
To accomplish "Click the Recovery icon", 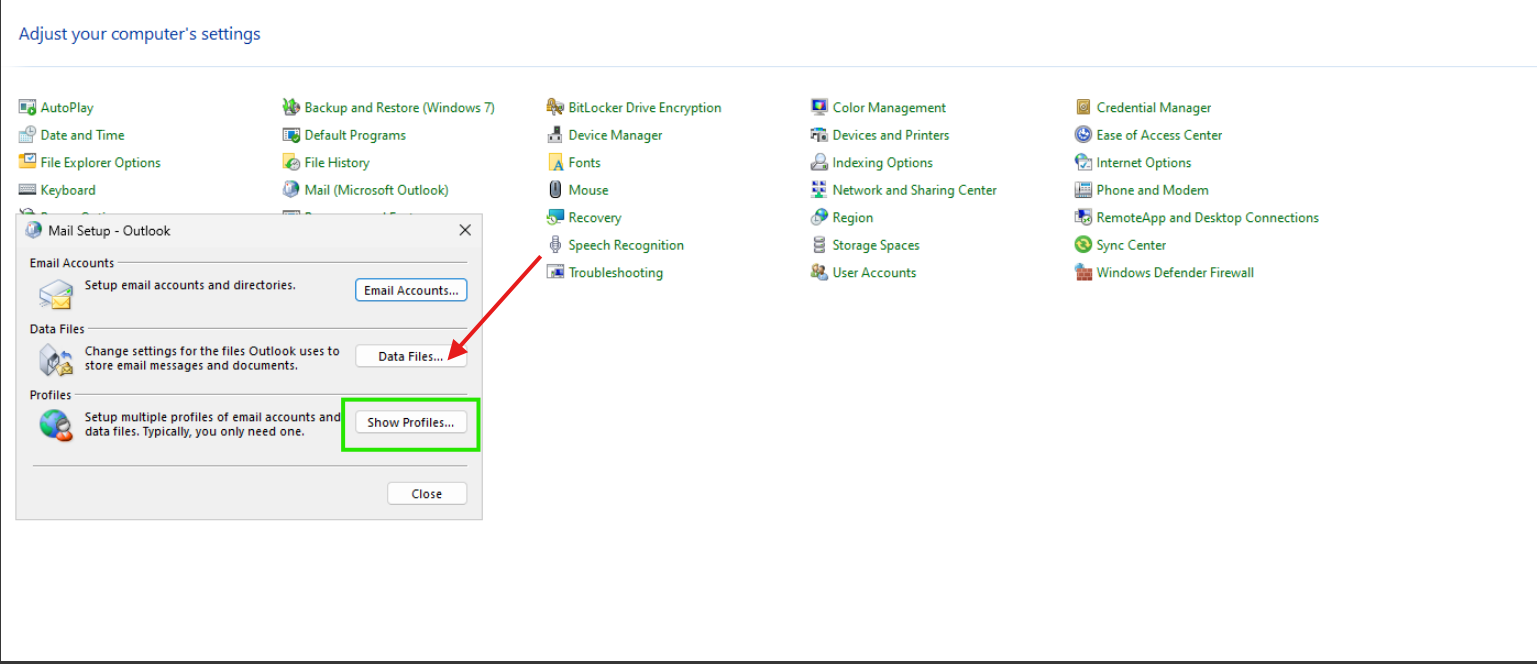I will point(555,217).
